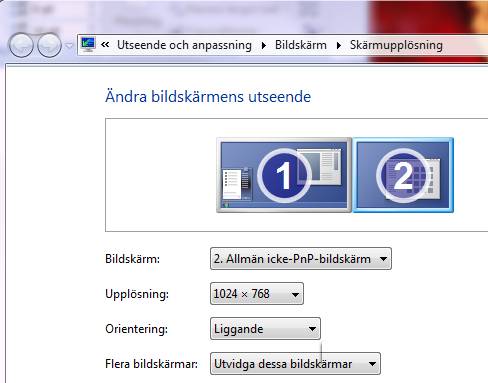Click the Control Panel icon in address bar
The image size is (488, 383).
click(88, 45)
